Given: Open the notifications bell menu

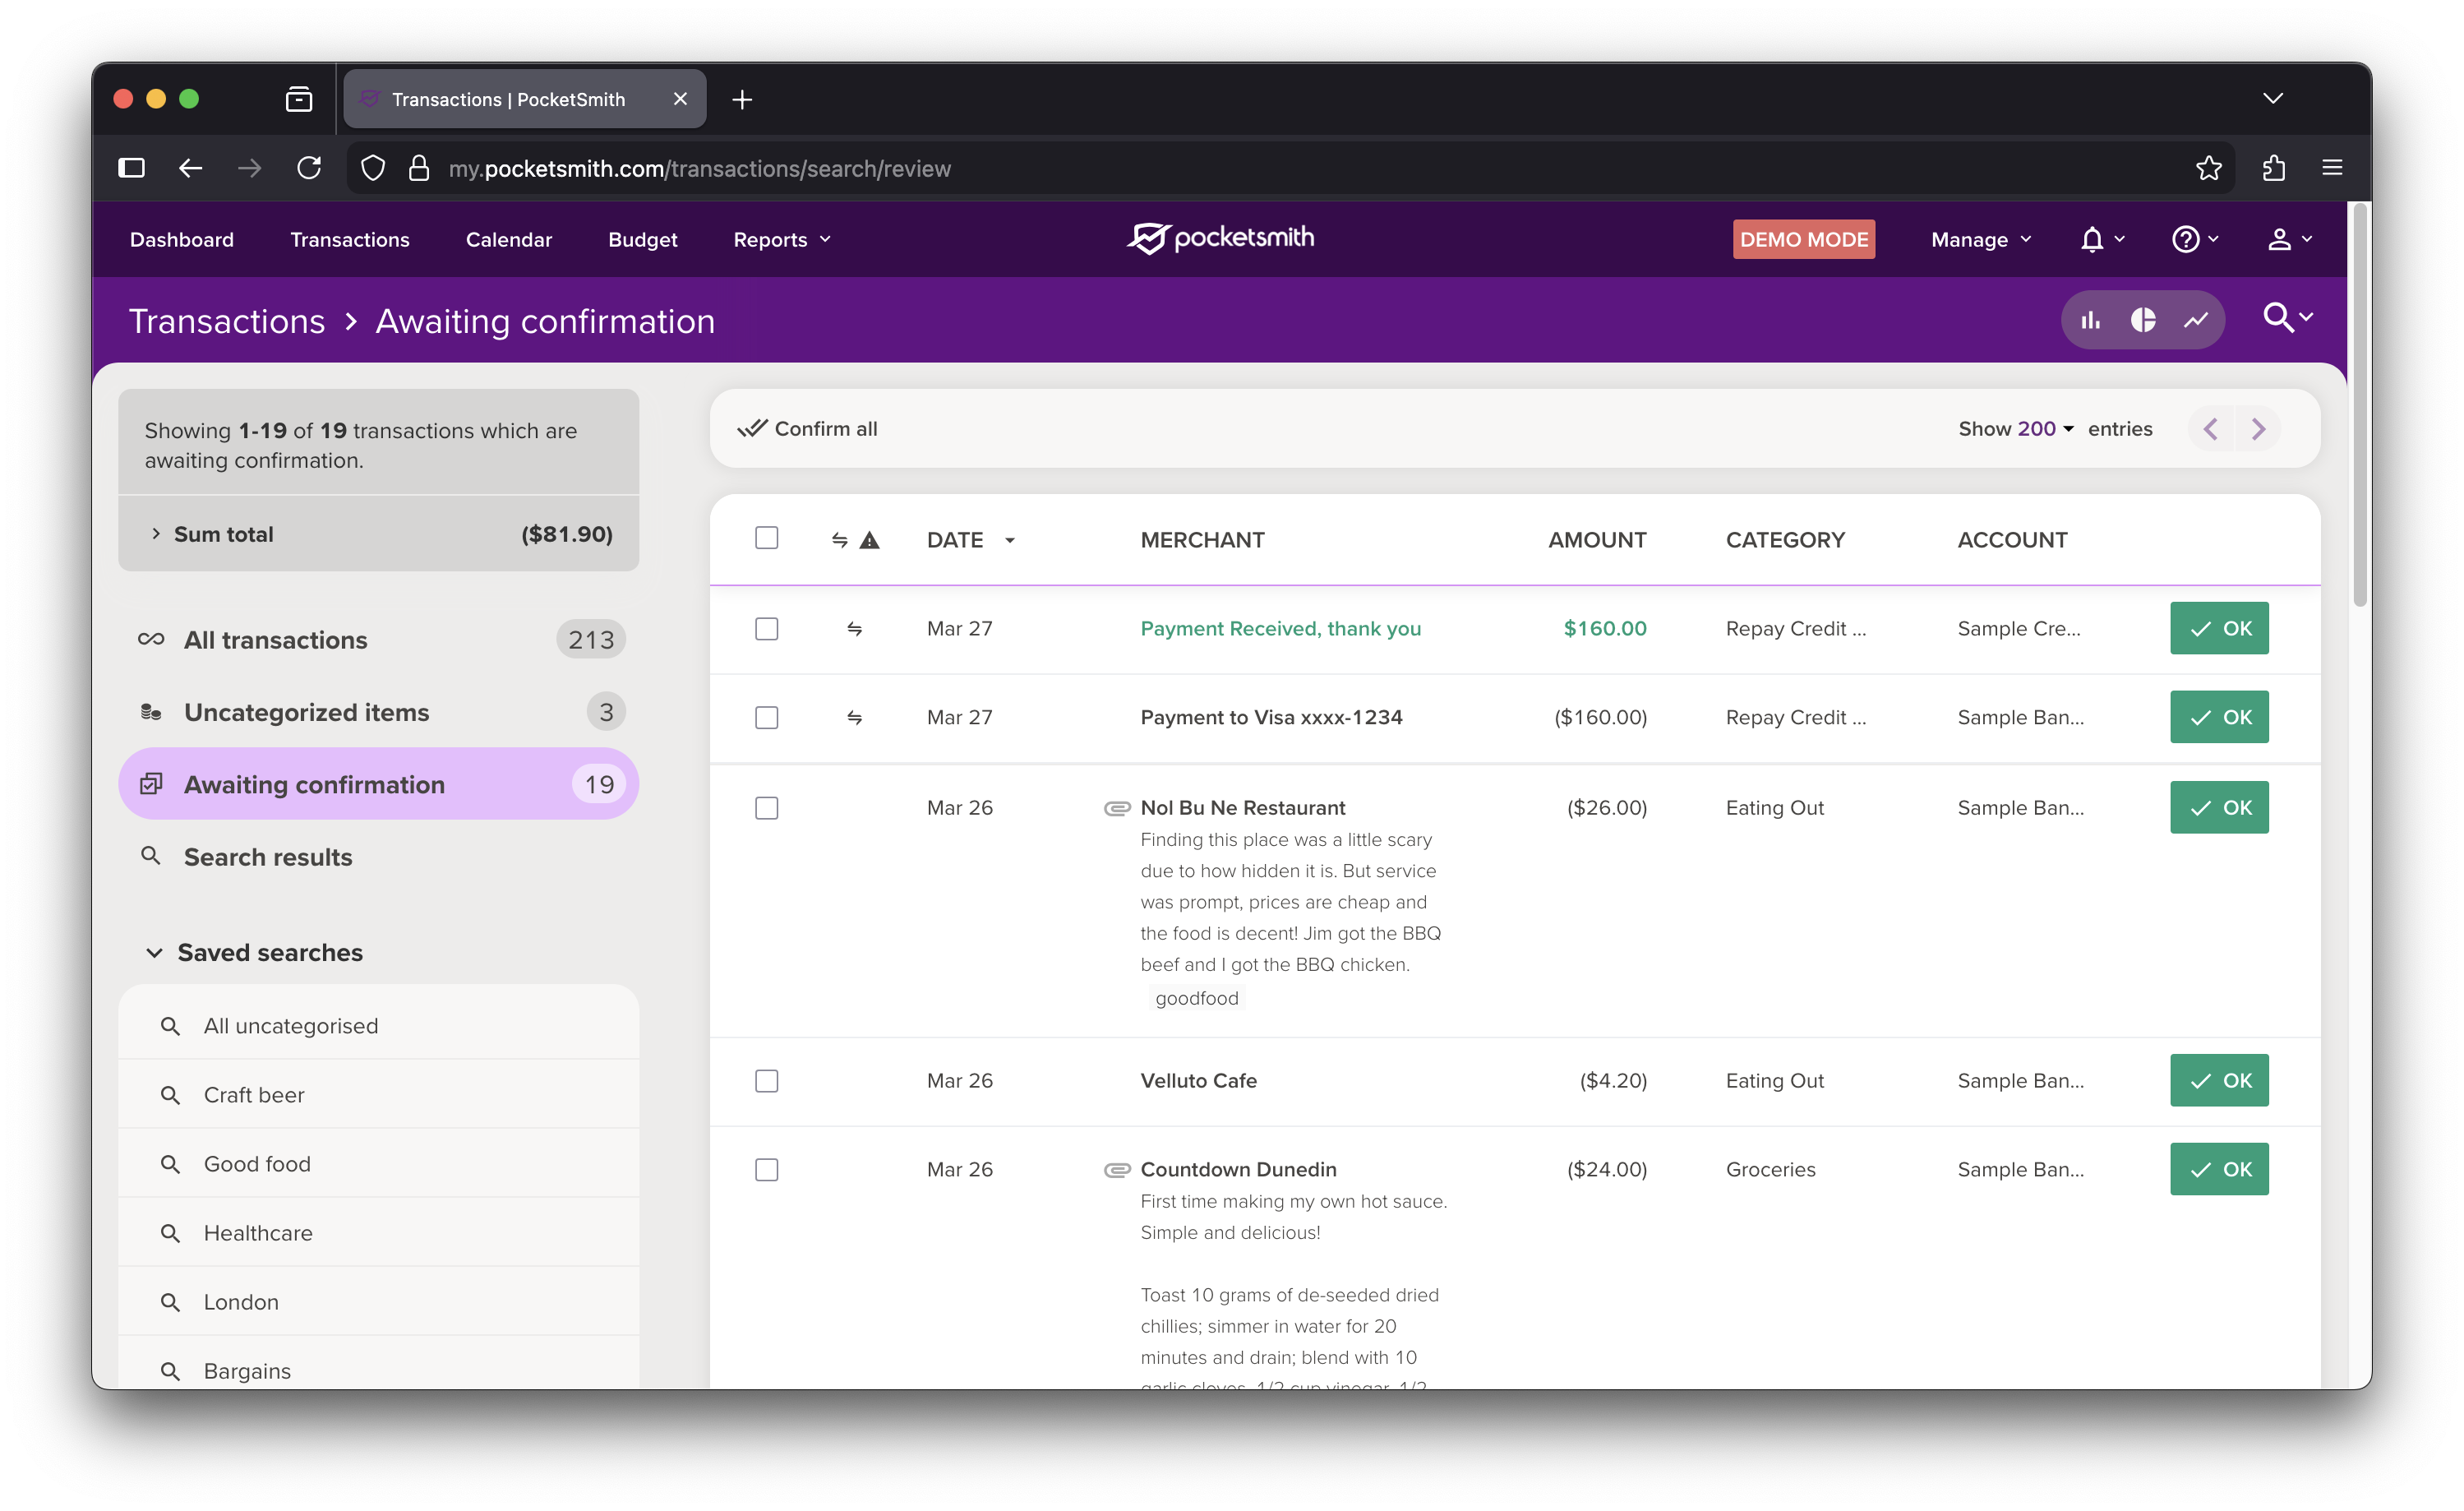Looking at the screenshot, I should 2093,240.
